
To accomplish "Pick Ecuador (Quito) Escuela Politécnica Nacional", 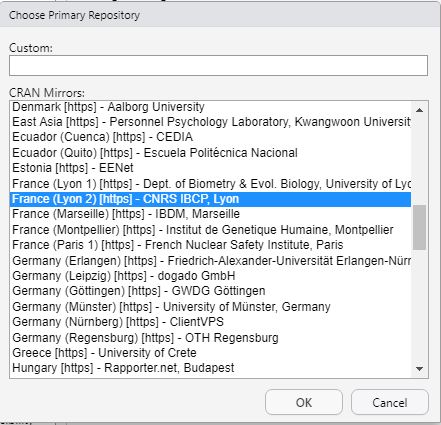I will click(210, 153).
